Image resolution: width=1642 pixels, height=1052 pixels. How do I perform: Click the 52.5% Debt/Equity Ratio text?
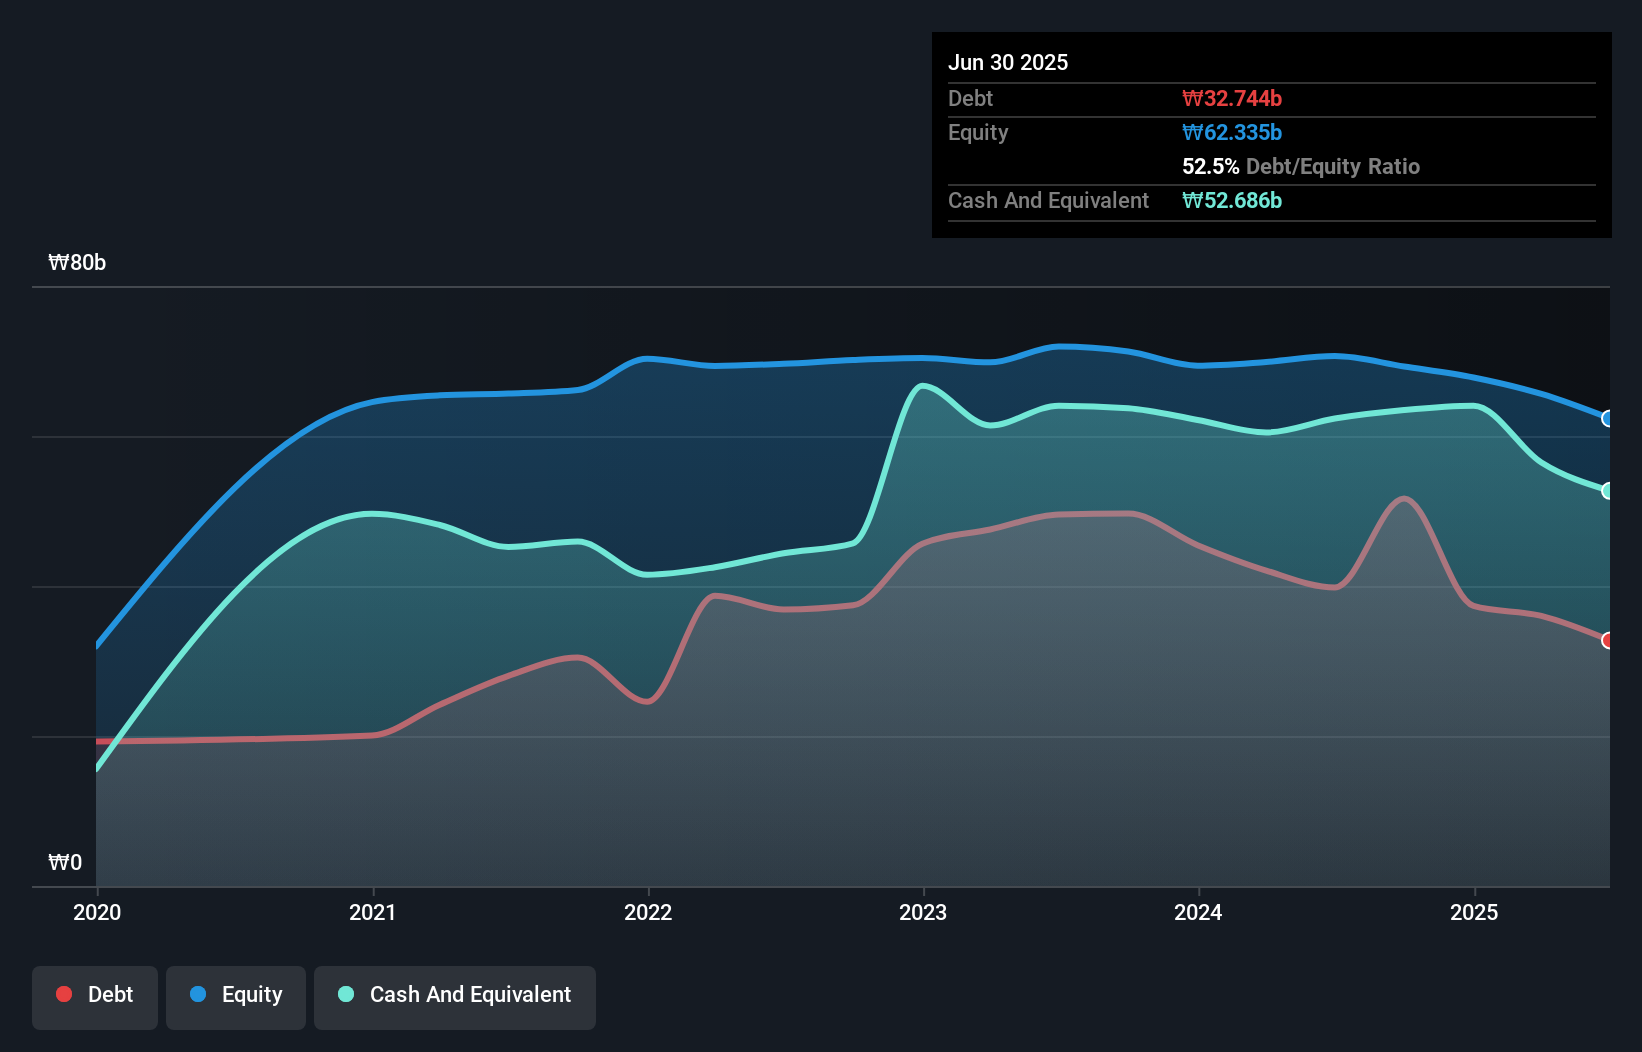tap(1301, 167)
